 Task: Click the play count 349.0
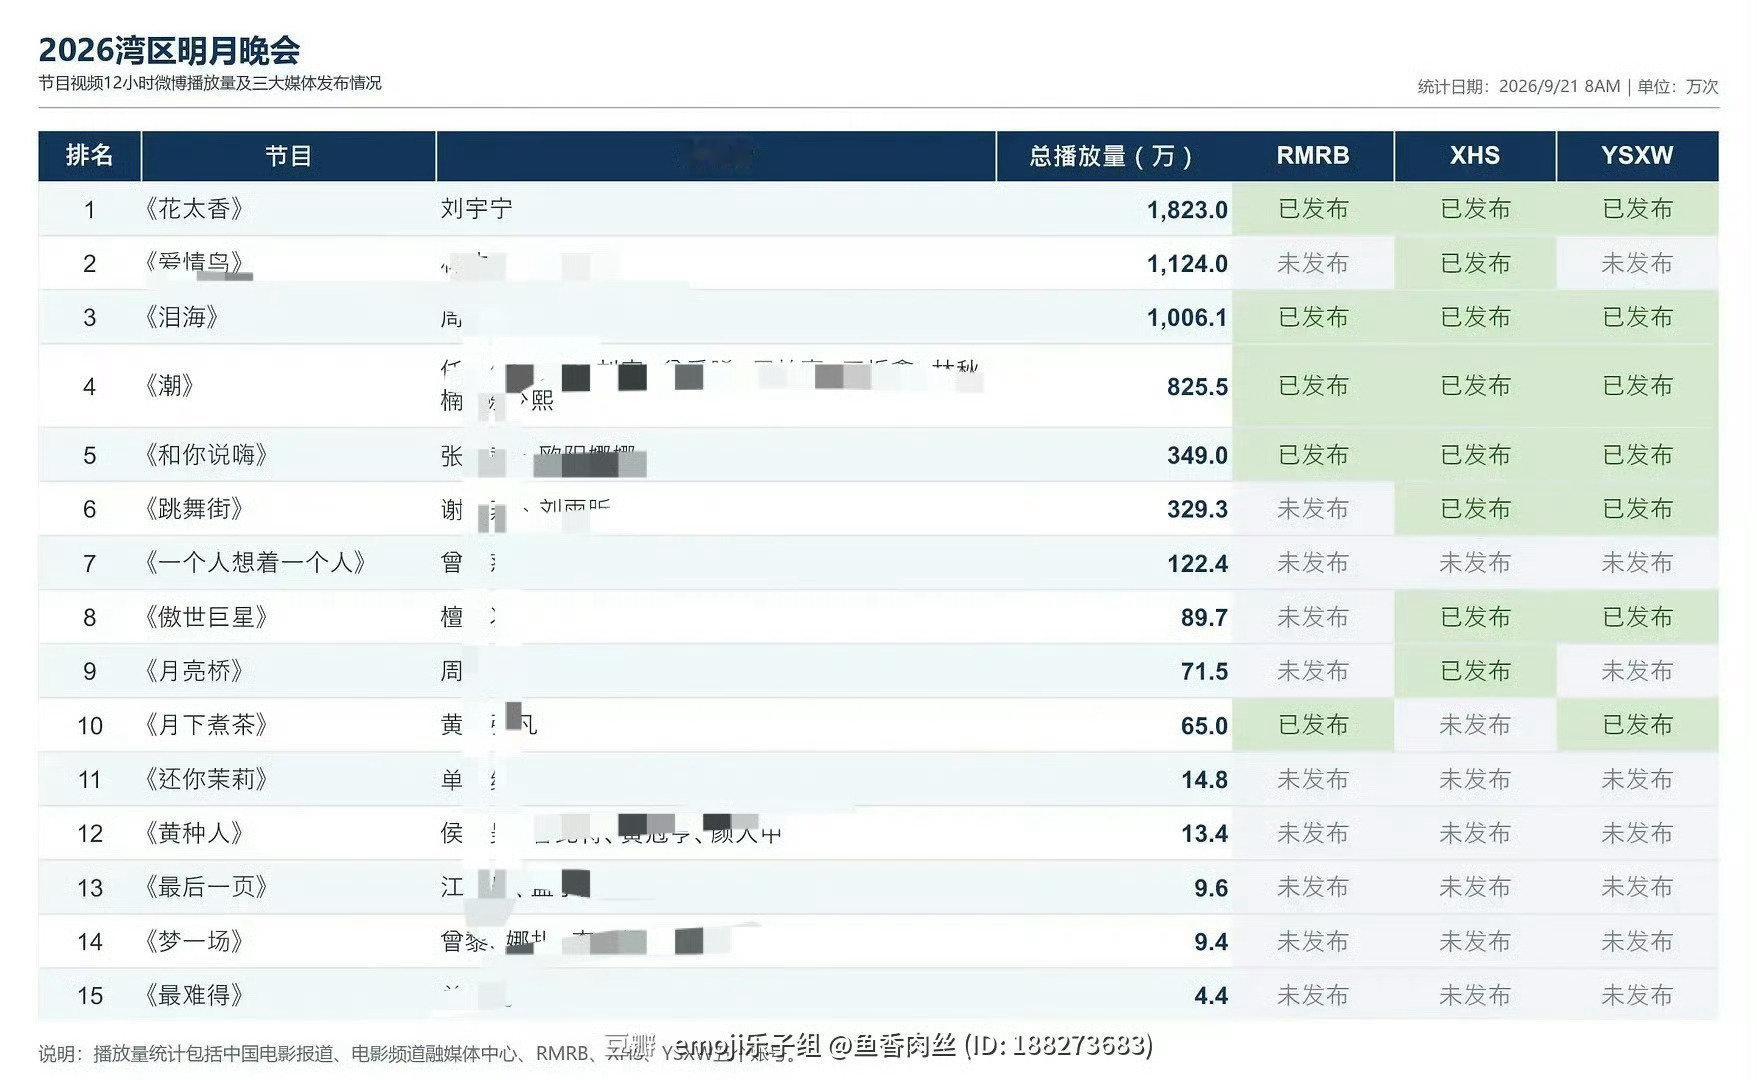(1197, 456)
